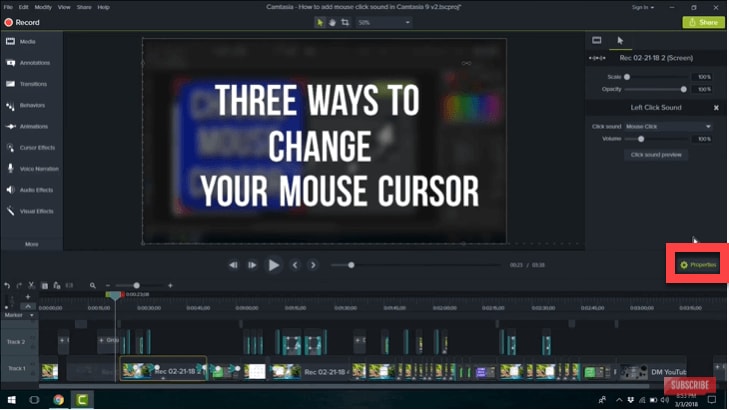The width and height of the screenshot is (729, 410).
Task: Go to previous marker arrow
Action: (295, 265)
